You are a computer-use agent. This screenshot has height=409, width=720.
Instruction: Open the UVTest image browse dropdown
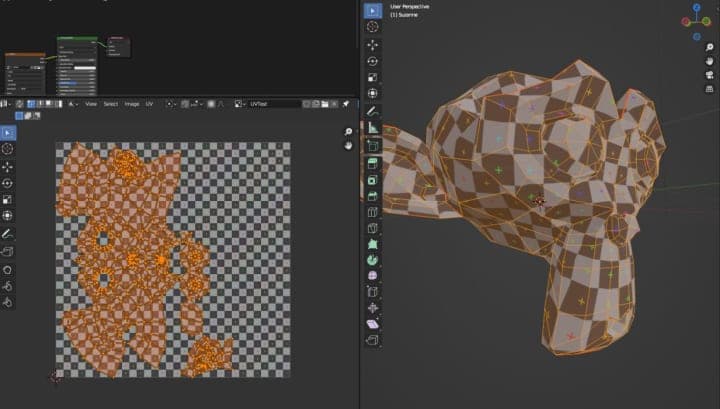click(x=240, y=103)
